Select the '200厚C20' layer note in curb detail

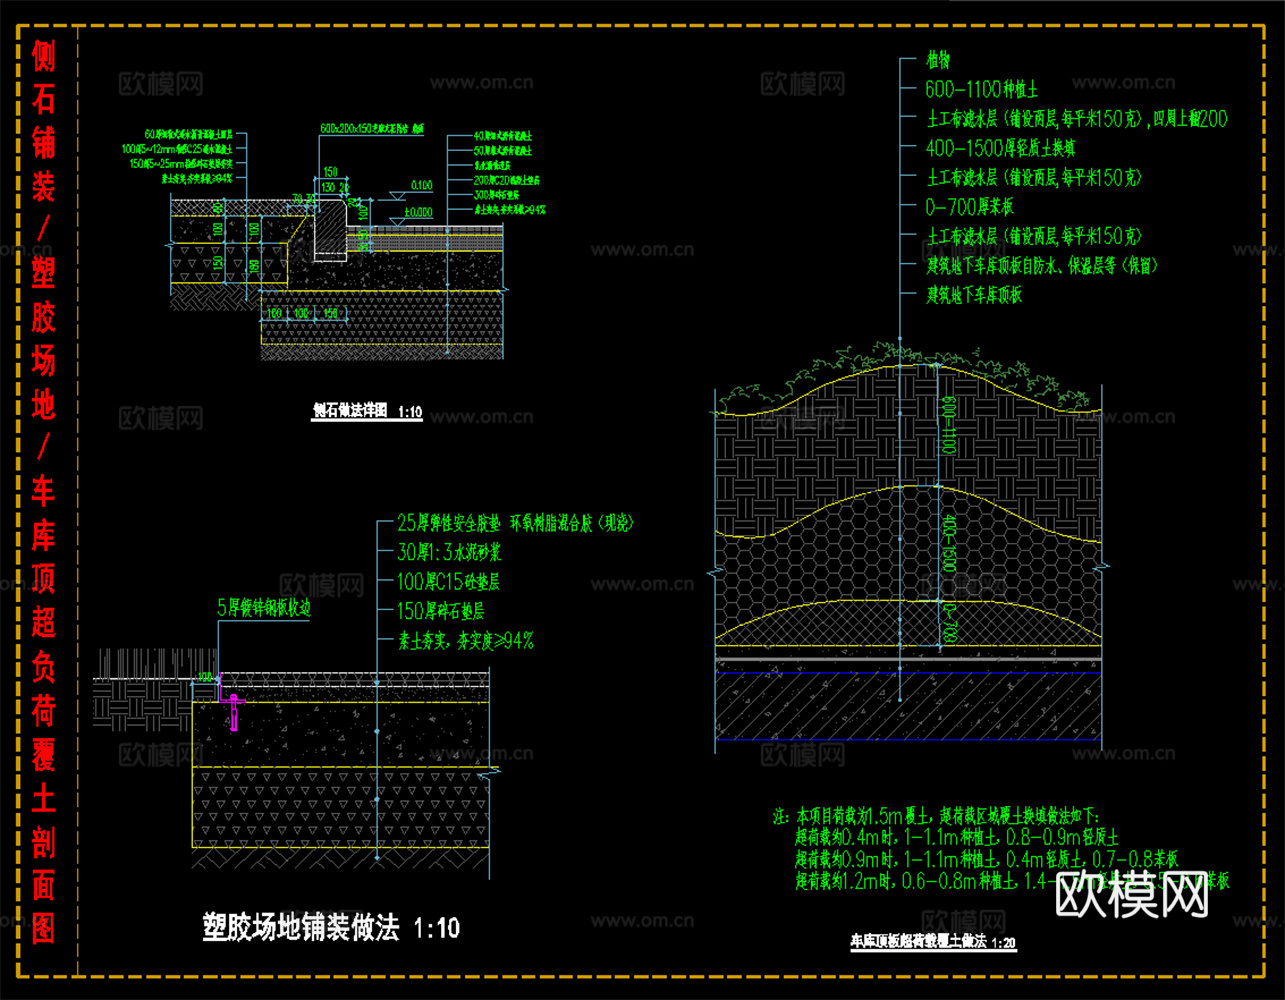coord(507,180)
